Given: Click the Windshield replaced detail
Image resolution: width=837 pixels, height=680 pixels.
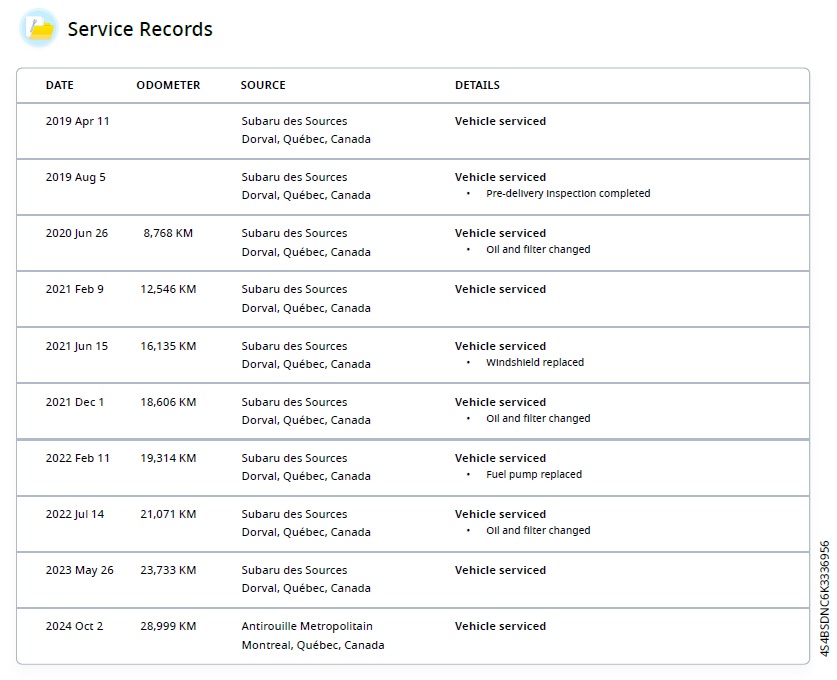Looking at the screenshot, I should pyautogui.click(x=534, y=362).
